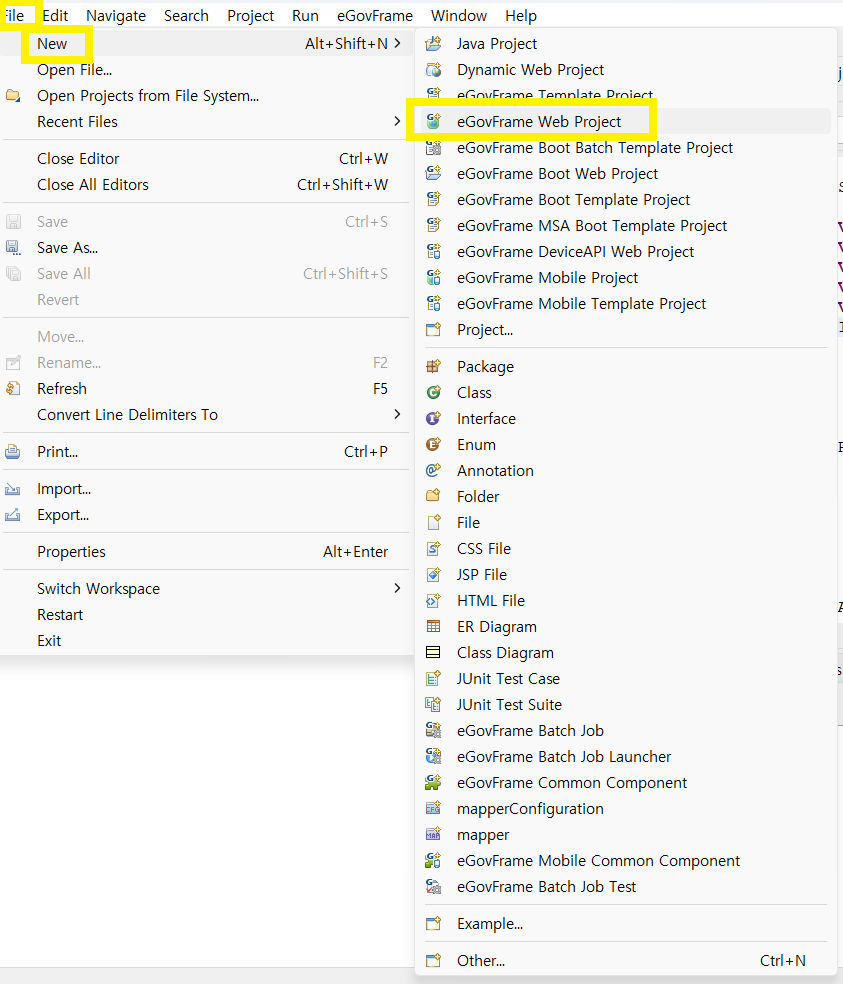Click the Folder icon in submenu
Screen dimensions: 843x984
(433, 496)
